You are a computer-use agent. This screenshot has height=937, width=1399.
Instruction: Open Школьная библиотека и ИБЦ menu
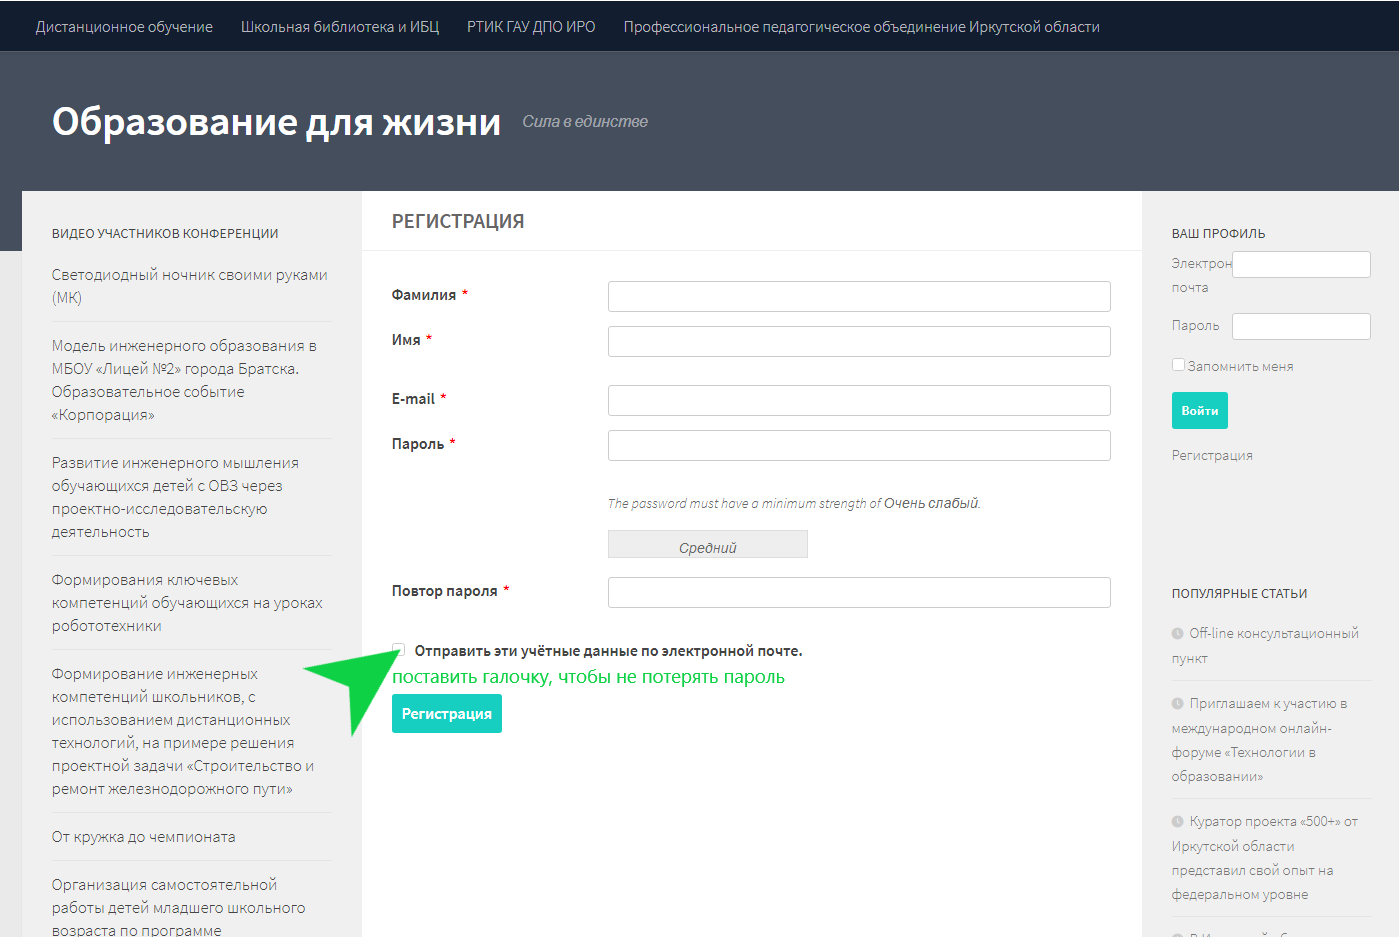coord(340,27)
